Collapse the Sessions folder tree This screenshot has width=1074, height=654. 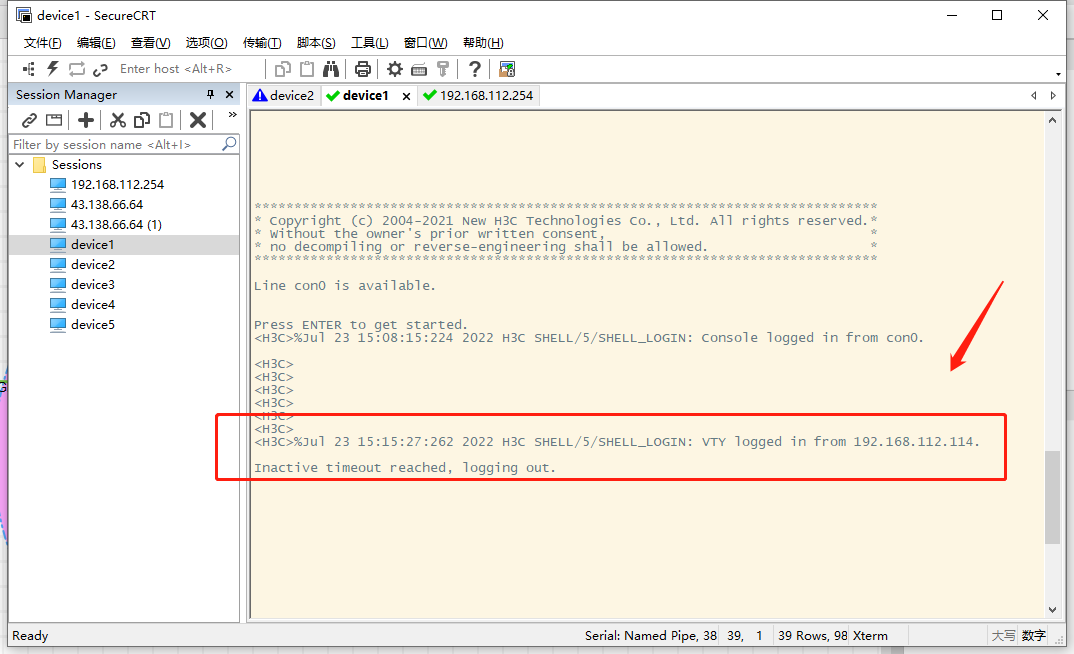coord(20,164)
